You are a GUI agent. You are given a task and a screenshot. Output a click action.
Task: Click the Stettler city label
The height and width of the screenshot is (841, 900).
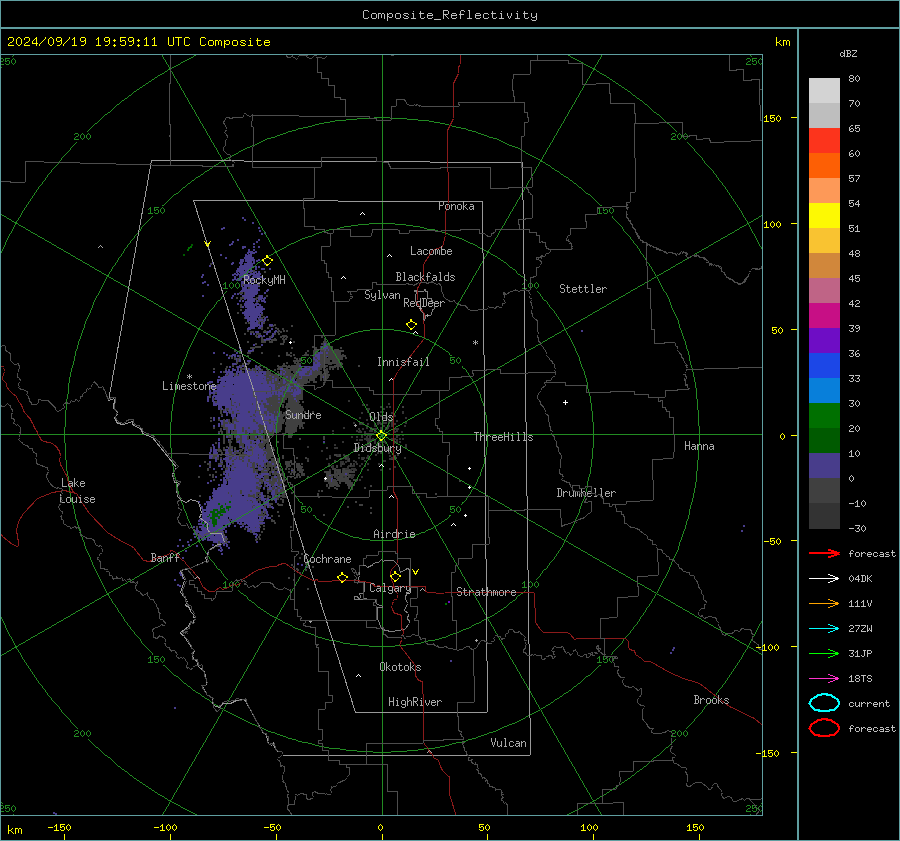[x=583, y=289]
